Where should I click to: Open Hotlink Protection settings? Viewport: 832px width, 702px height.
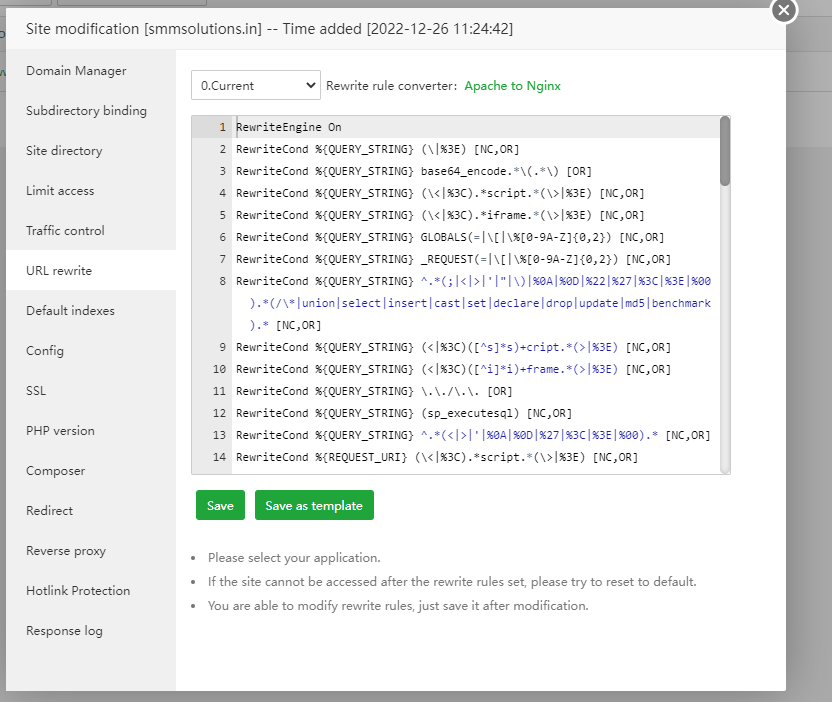[78, 591]
